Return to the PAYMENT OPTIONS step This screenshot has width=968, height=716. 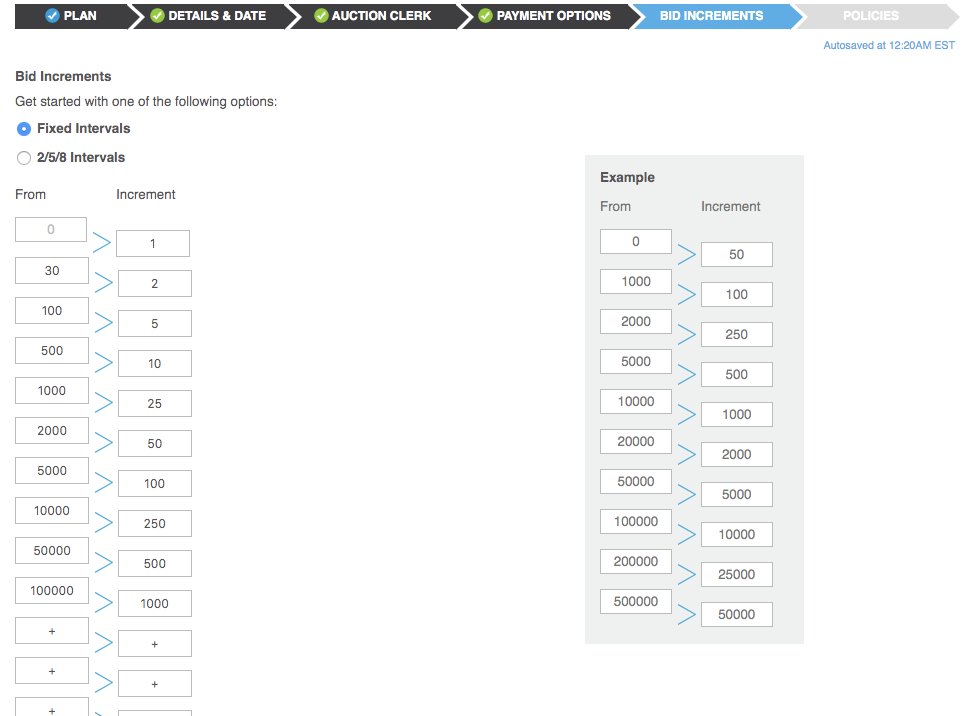click(545, 16)
